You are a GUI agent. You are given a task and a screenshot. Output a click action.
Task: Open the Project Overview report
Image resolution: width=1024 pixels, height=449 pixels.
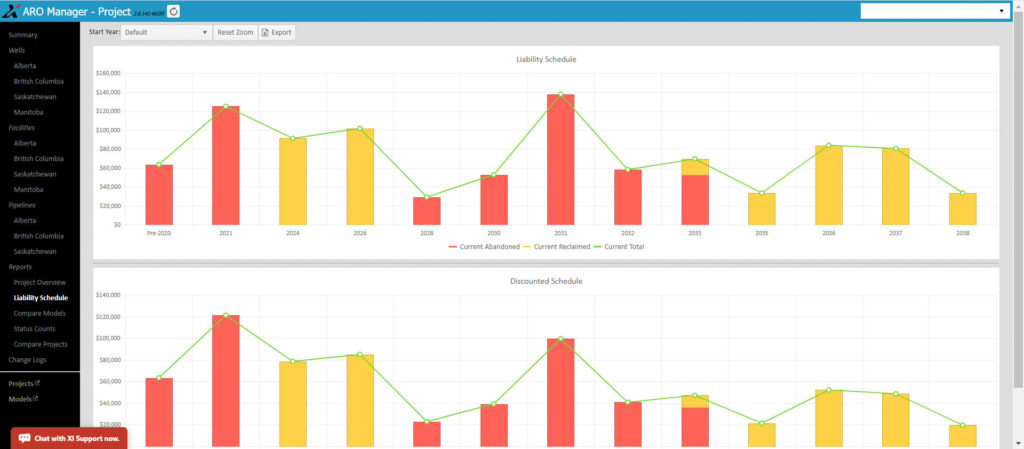39,283
